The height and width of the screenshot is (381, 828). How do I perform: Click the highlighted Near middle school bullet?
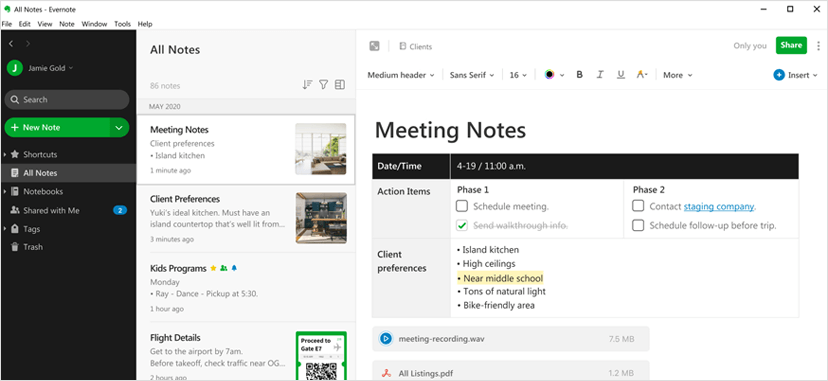point(500,278)
